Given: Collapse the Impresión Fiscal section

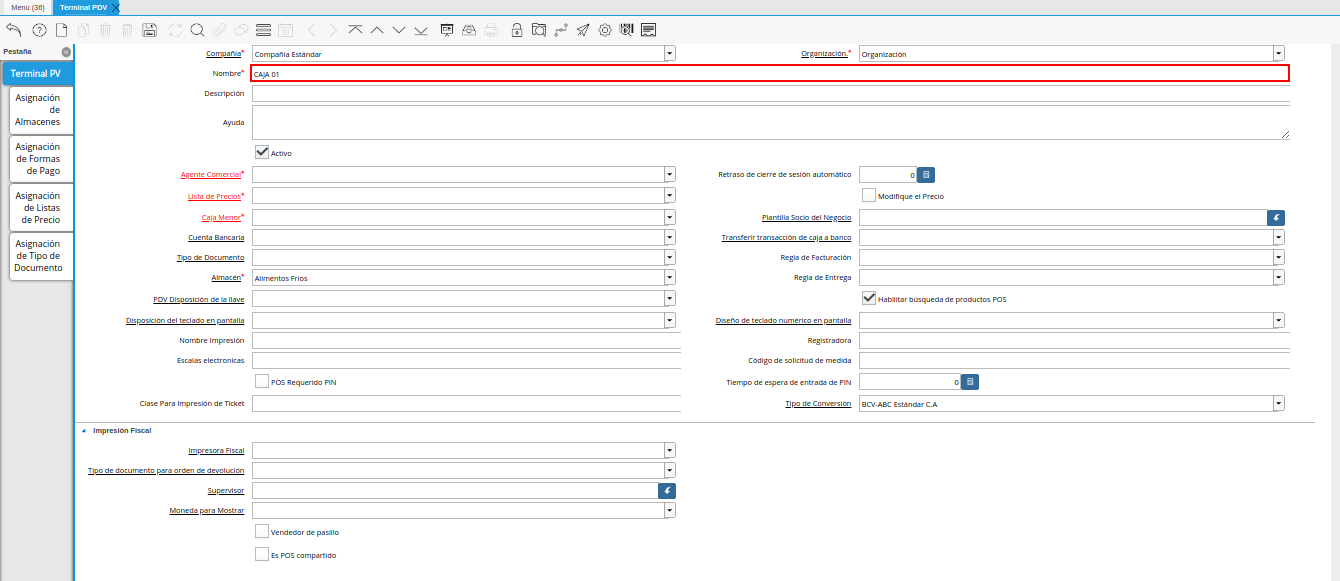Looking at the screenshot, I should tap(84, 430).
